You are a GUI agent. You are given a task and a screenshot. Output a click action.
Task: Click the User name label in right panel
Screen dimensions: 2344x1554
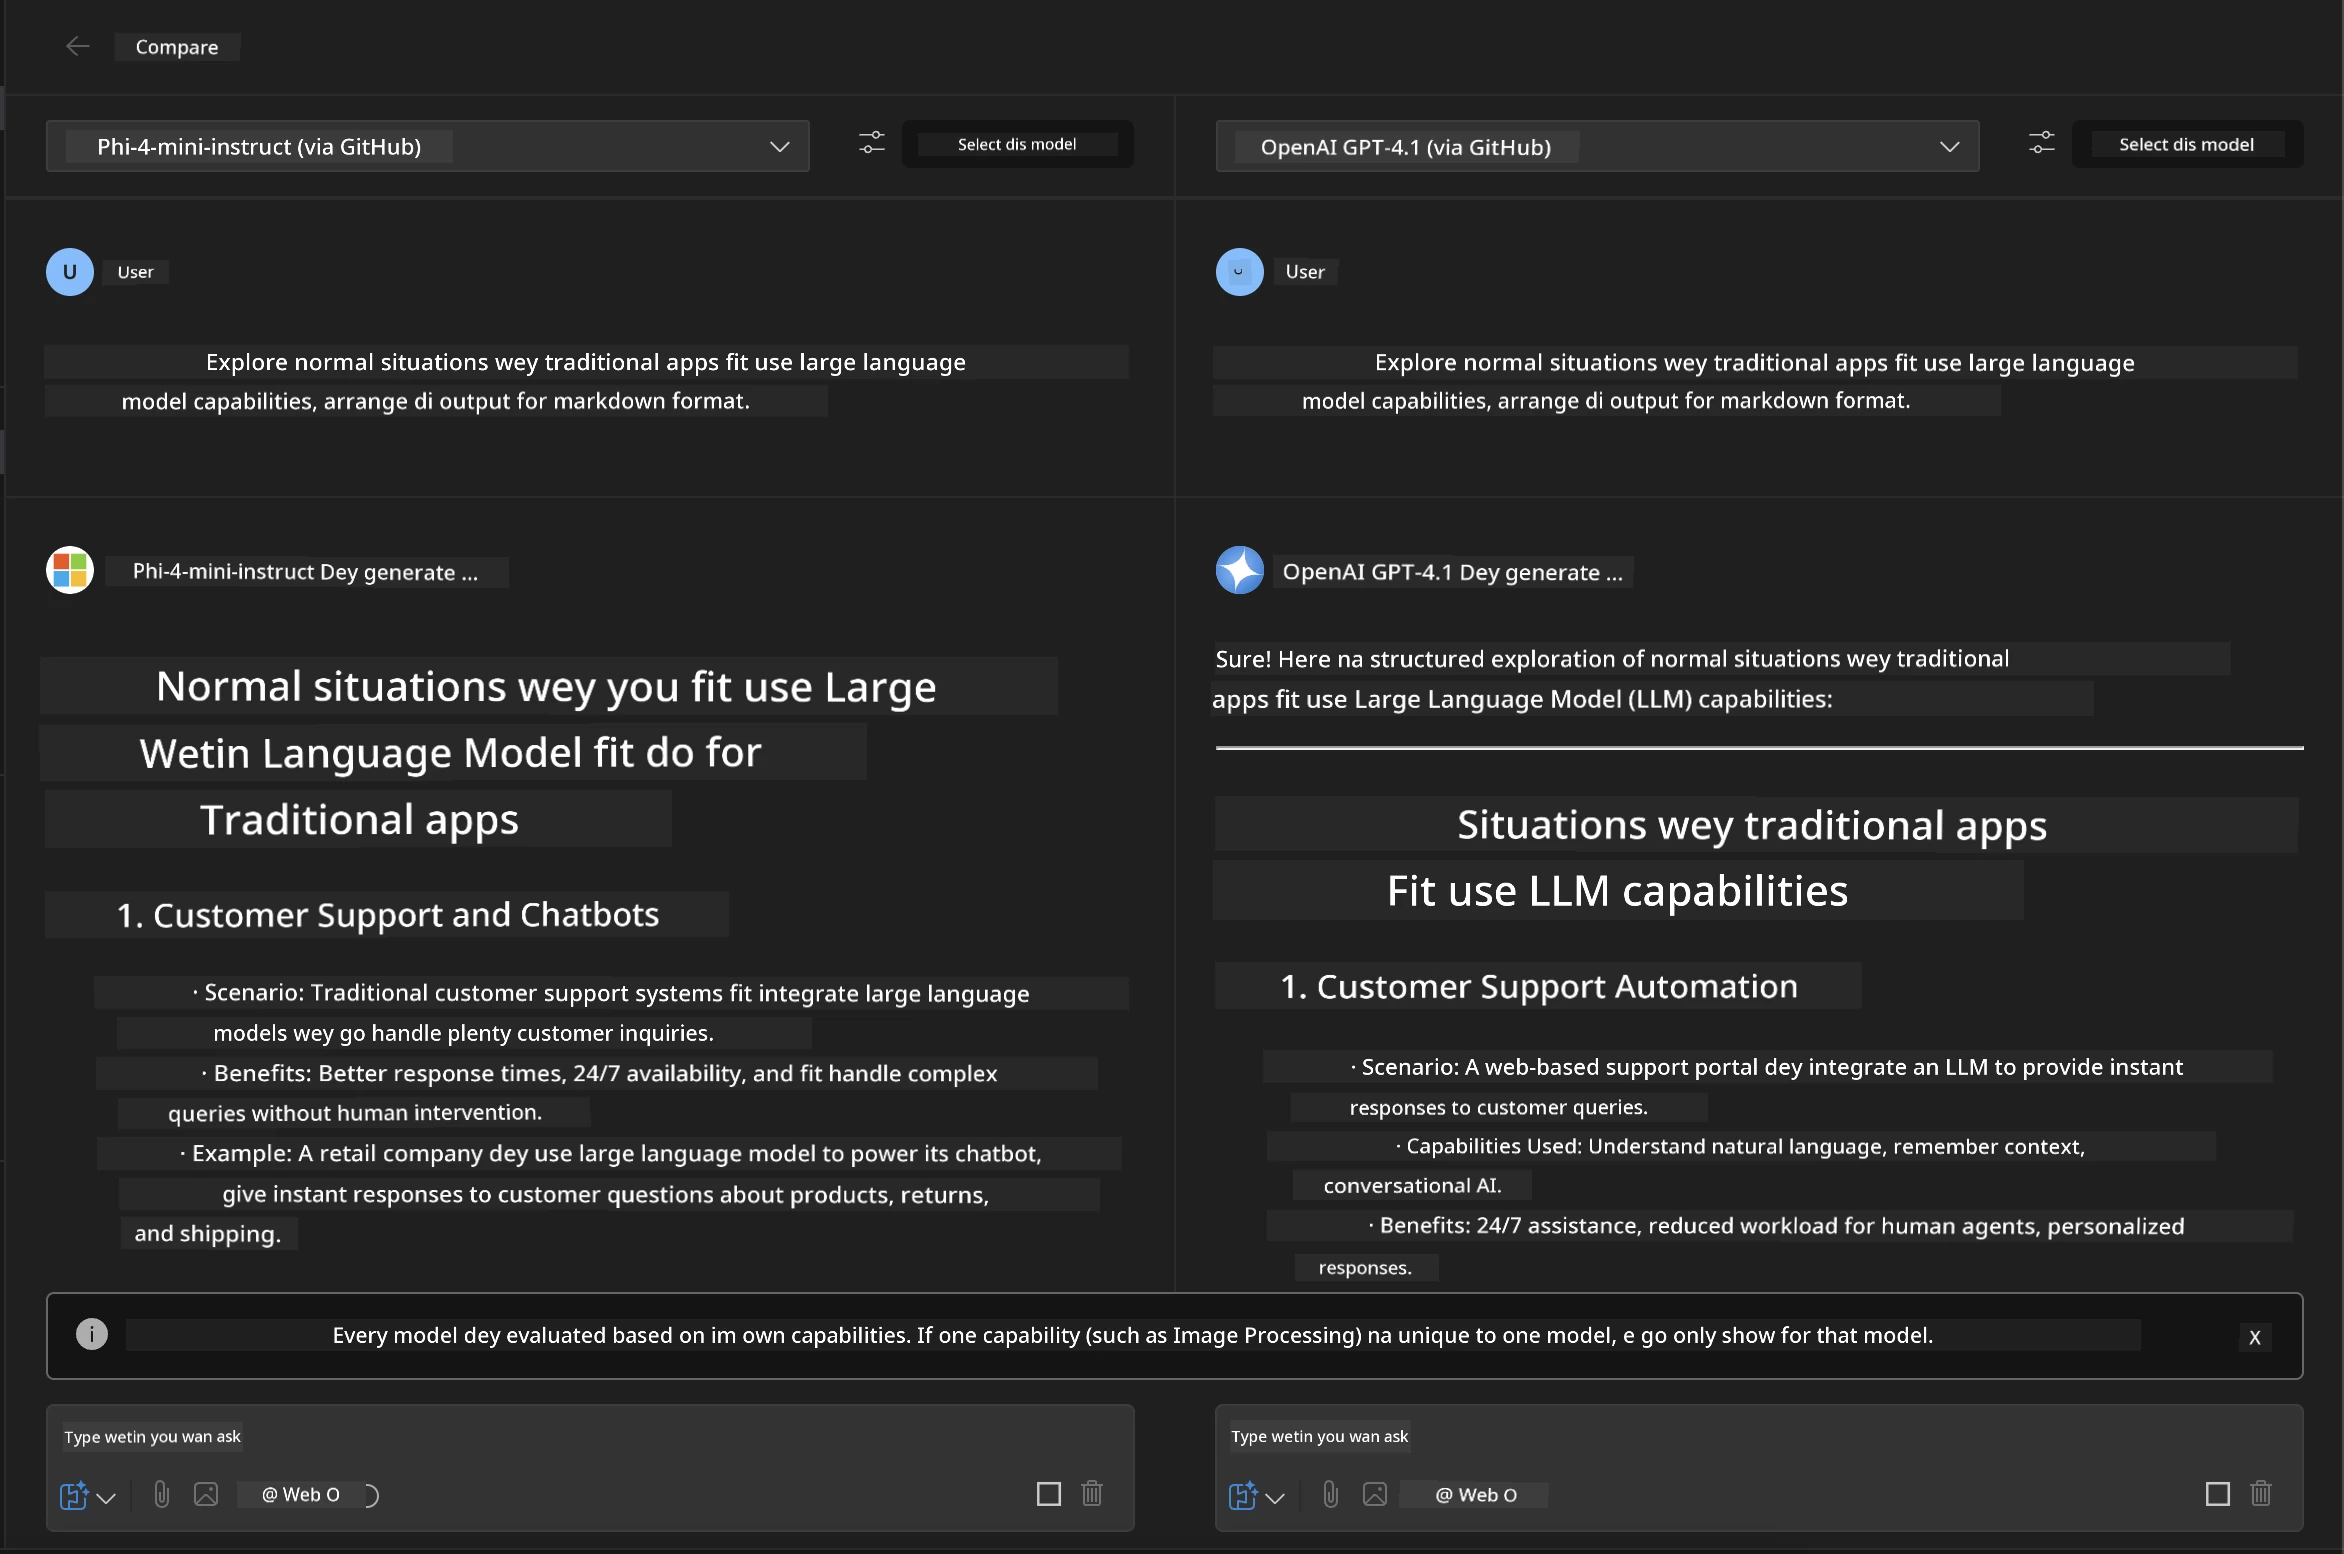tap(1305, 272)
